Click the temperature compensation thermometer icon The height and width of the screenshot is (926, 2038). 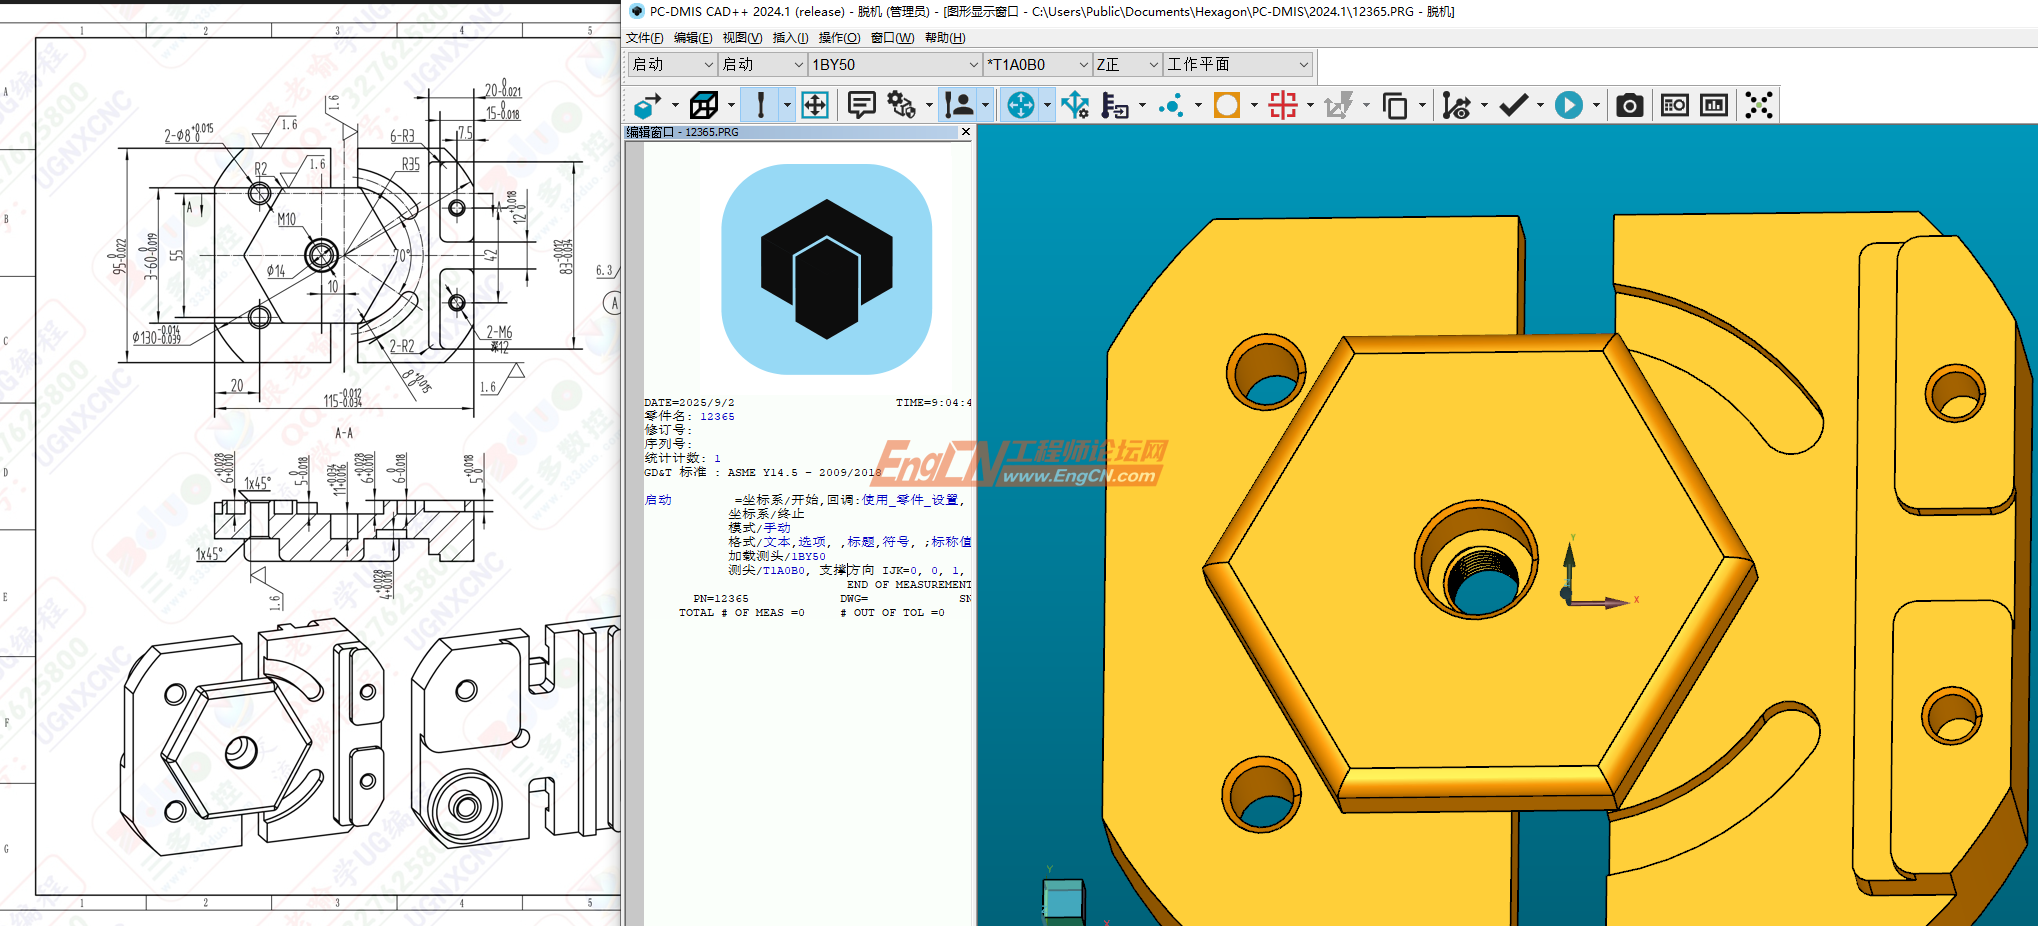click(x=1115, y=105)
